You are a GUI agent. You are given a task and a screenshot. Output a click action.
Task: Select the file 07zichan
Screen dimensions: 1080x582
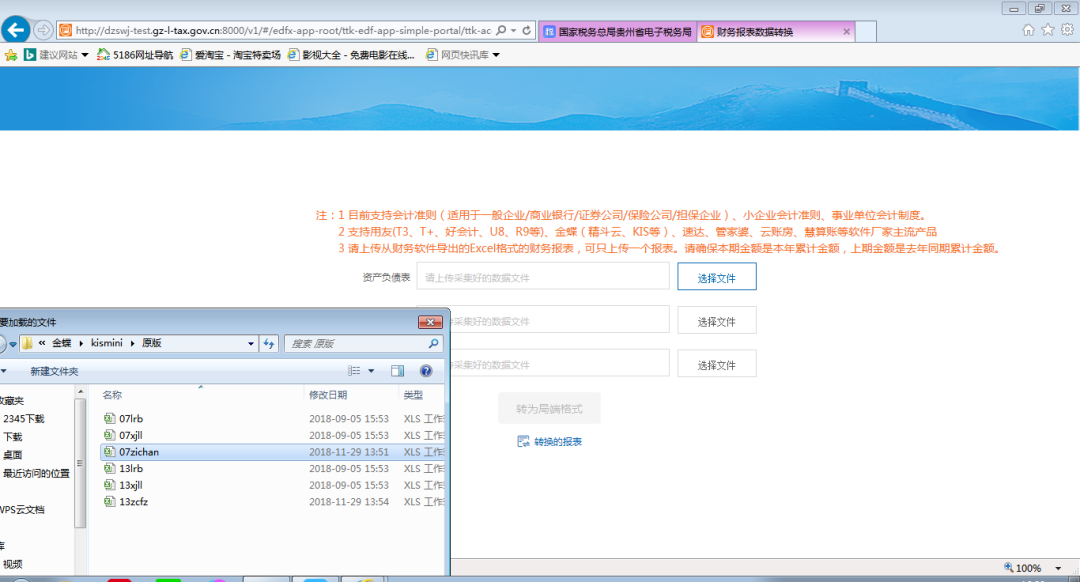click(139, 452)
